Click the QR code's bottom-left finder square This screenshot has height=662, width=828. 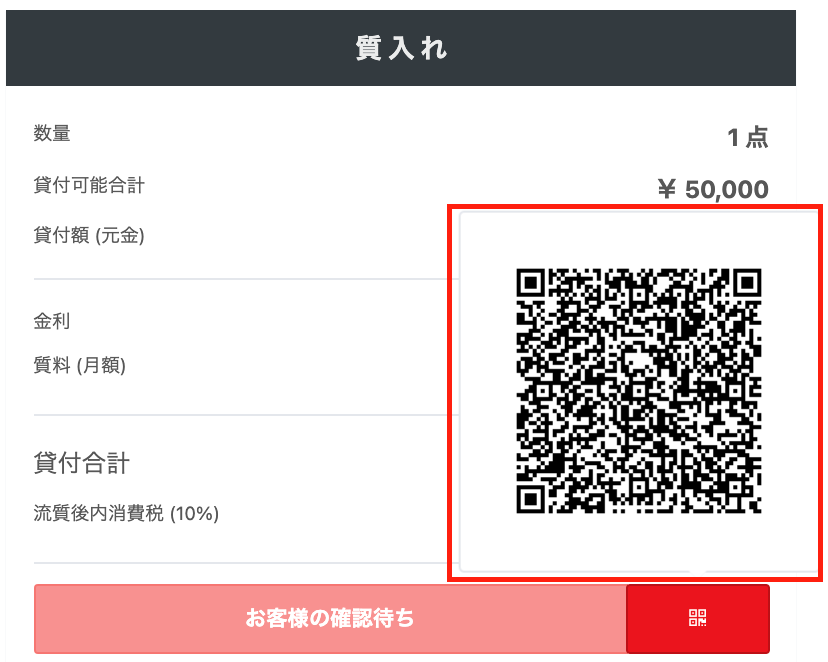click(530, 499)
